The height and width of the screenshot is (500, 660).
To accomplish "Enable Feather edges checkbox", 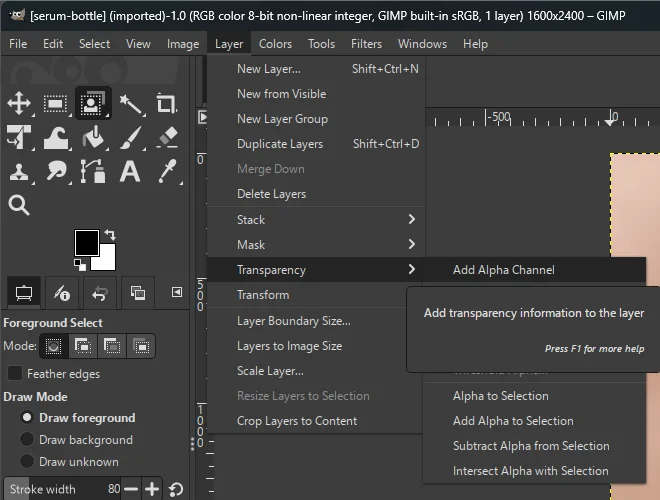I will 15,373.
